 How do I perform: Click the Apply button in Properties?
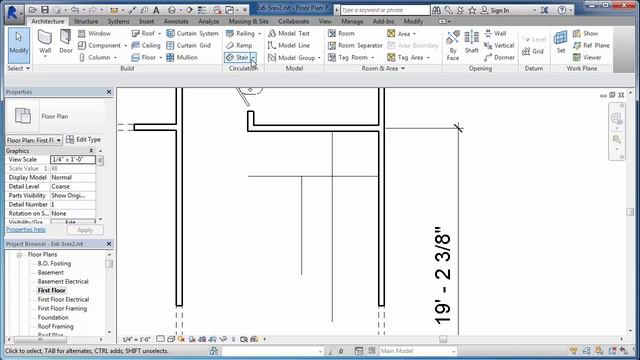(x=85, y=230)
